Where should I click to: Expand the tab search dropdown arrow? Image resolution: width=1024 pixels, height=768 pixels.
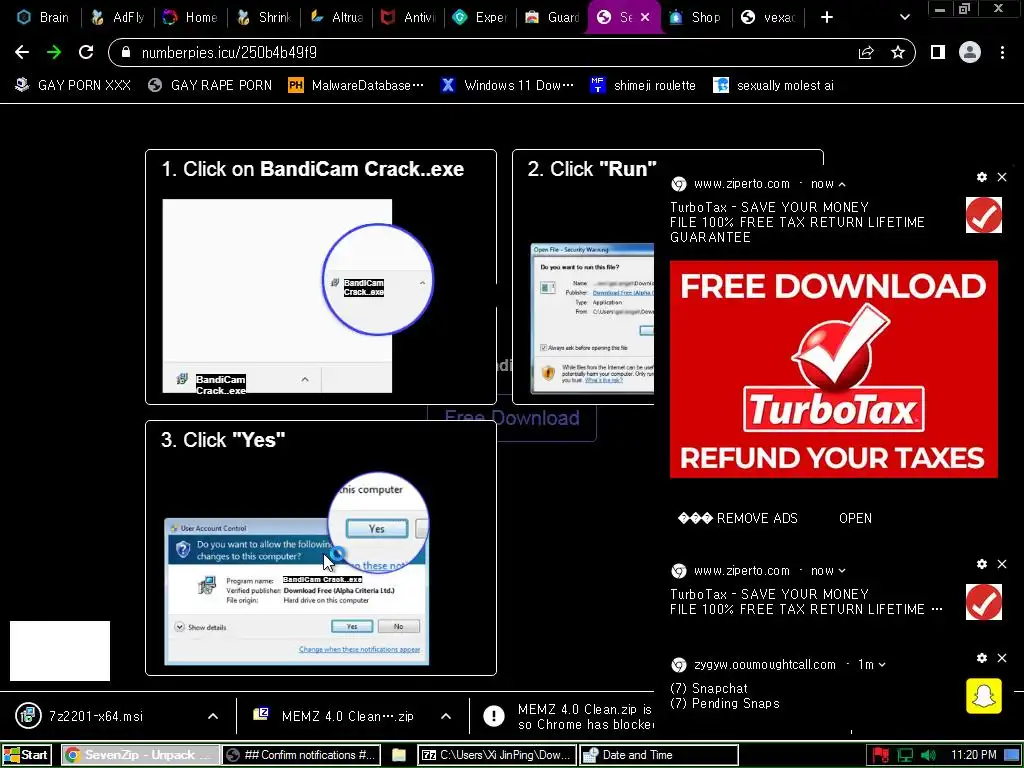click(x=904, y=18)
